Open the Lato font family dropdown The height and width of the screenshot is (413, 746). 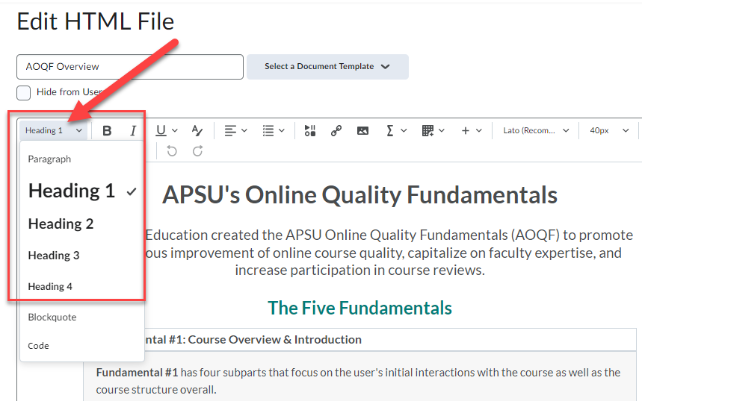[536, 130]
